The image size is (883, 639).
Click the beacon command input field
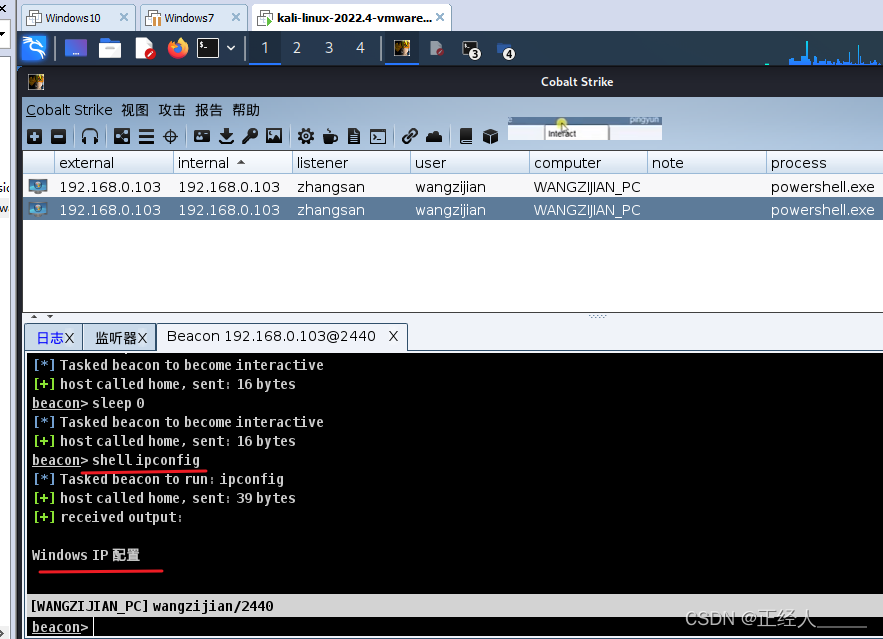487,627
